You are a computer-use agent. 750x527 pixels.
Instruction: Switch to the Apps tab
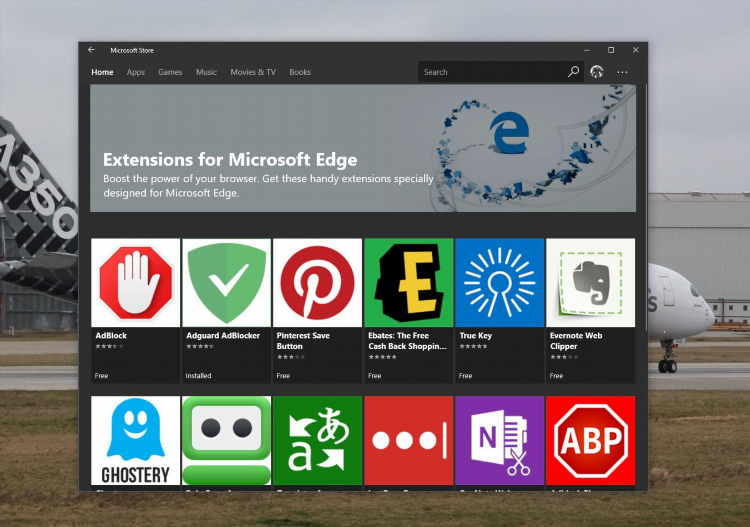click(136, 72)
